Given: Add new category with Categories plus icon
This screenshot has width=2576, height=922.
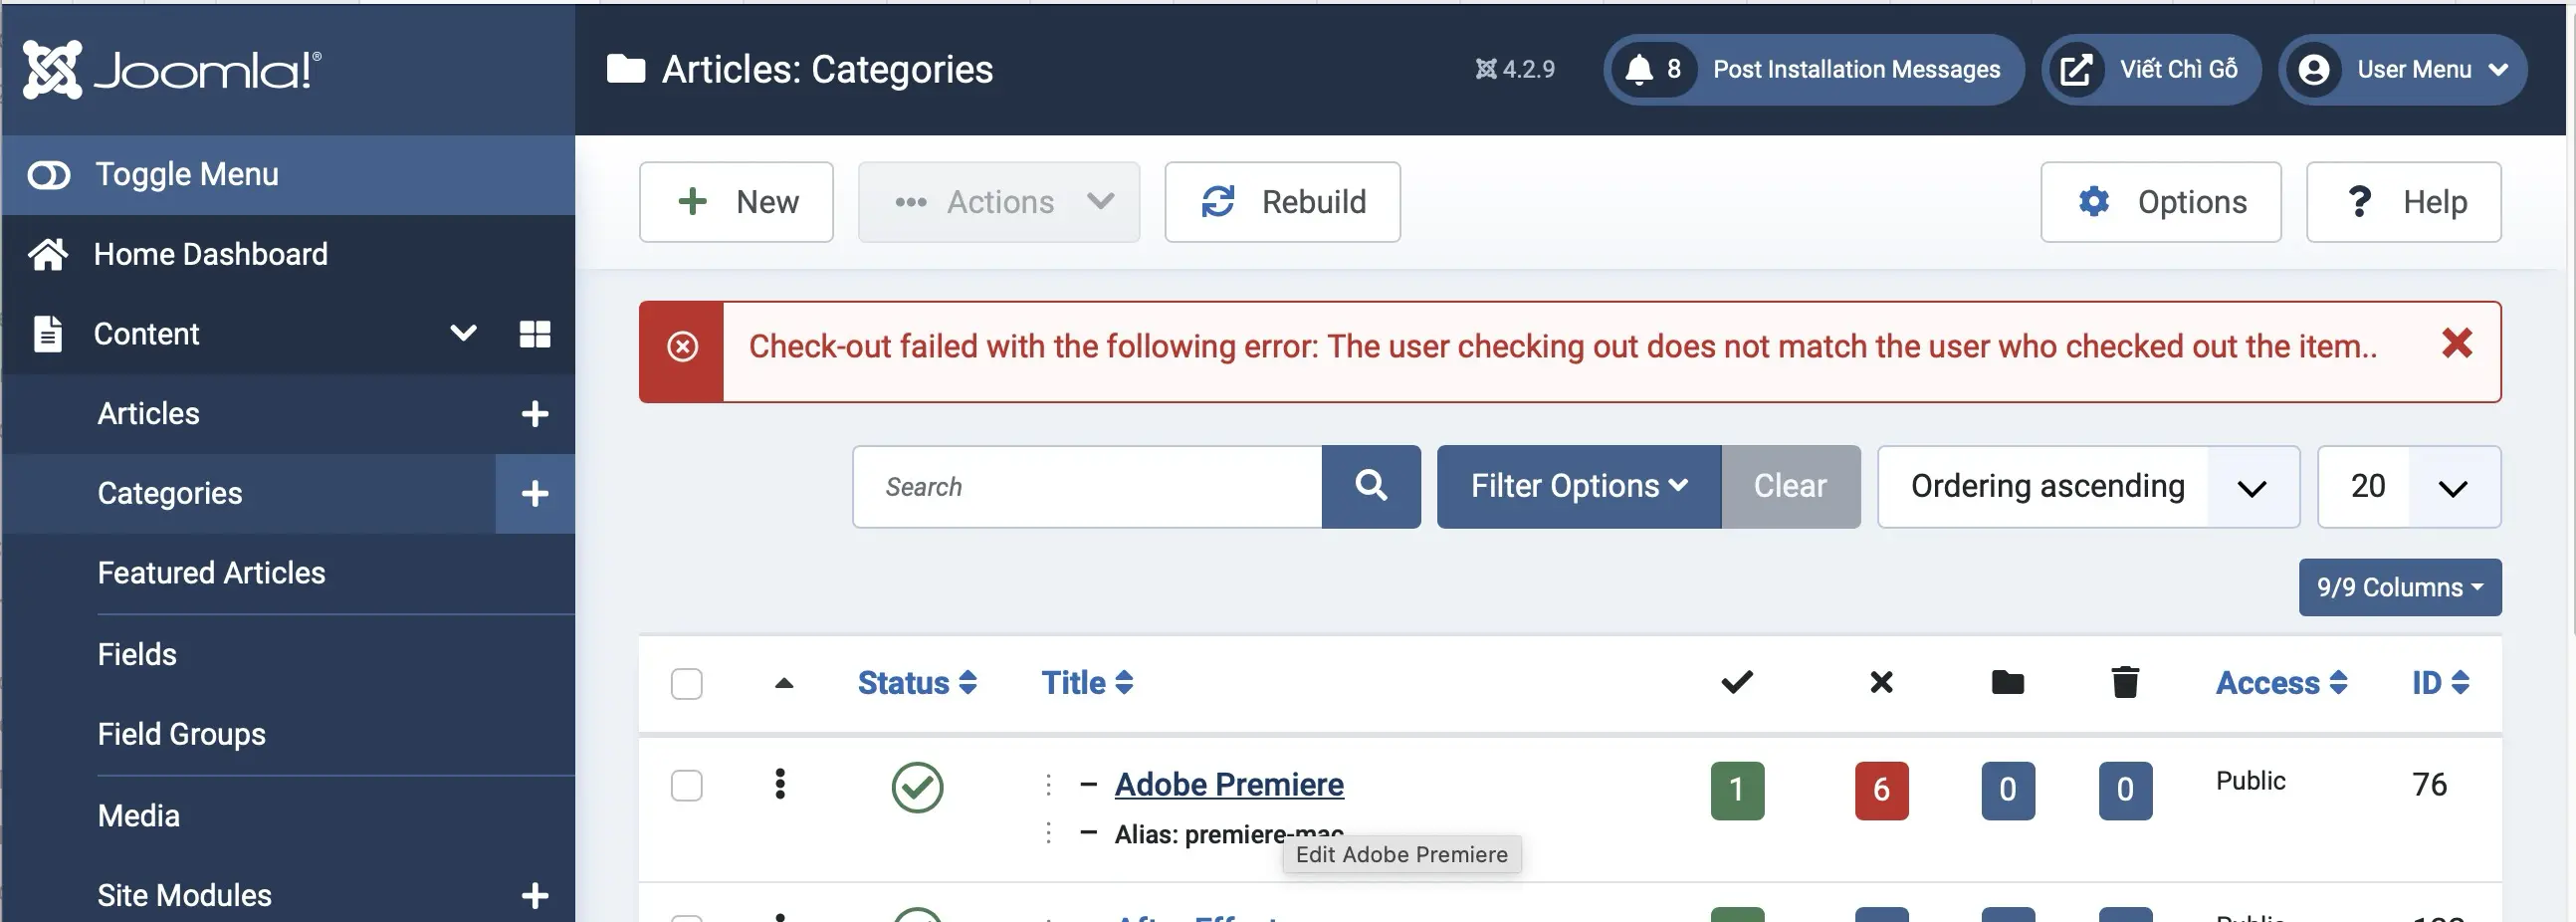Looking at the screenshot, I should pos(535,493).
